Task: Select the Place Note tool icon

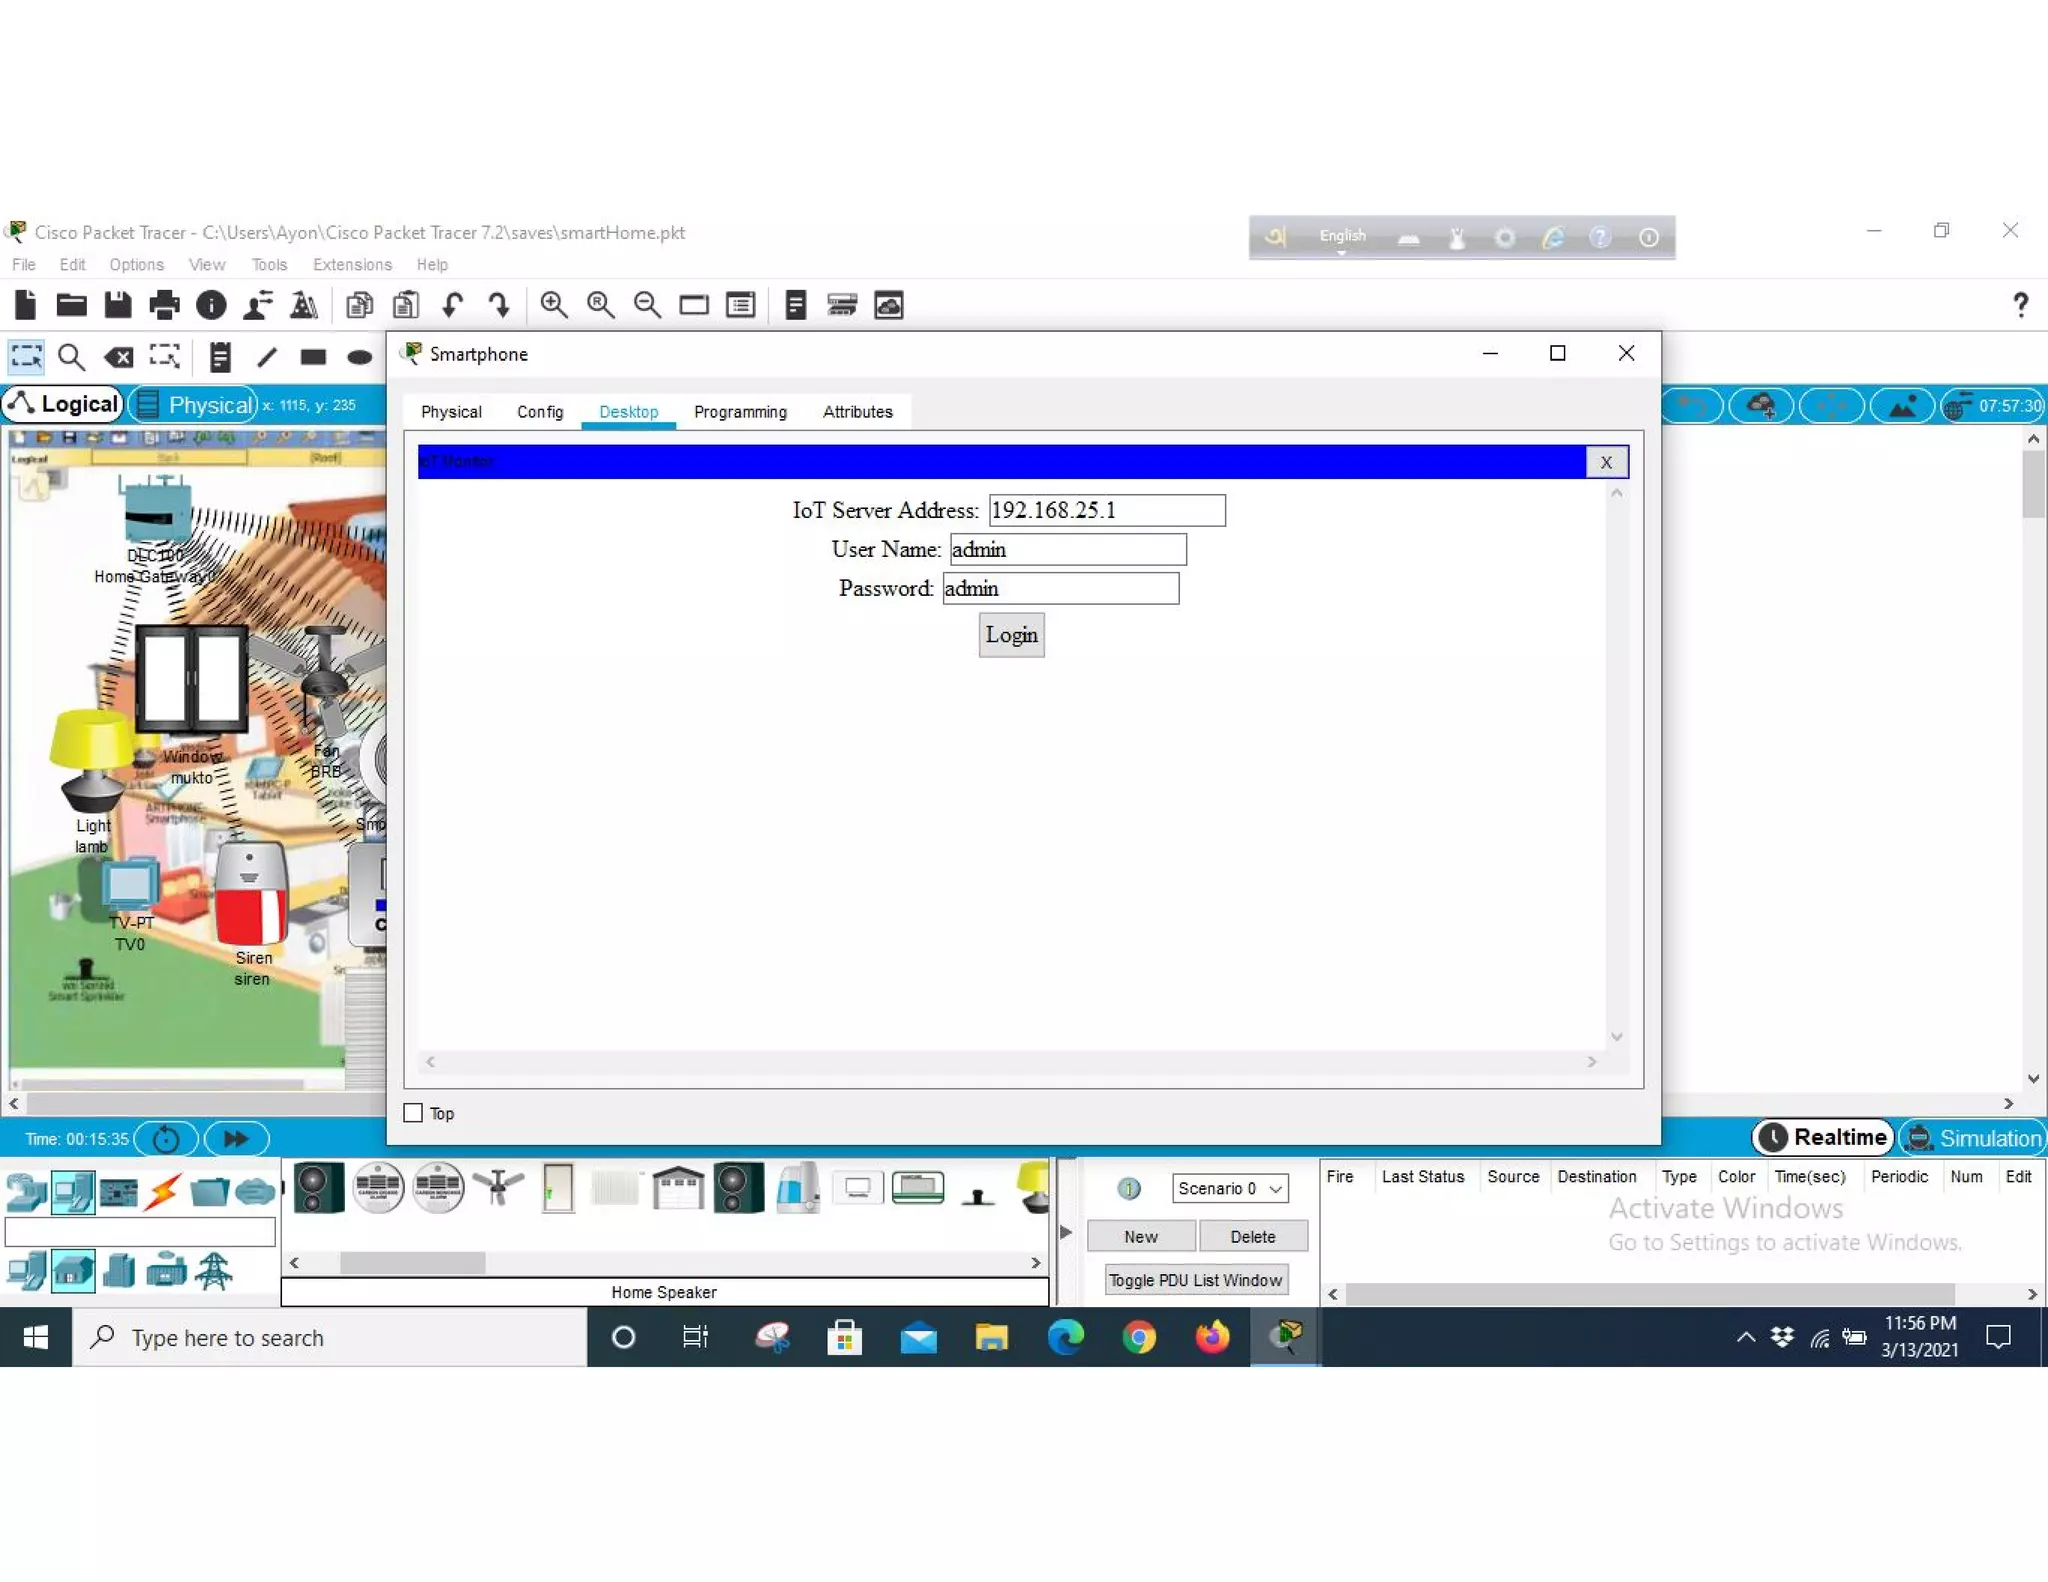Action: click(220, 357)
